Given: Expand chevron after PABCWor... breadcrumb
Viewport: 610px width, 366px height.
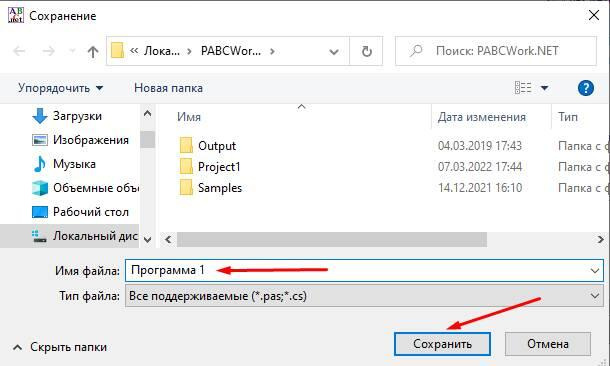Looking at the screenshot, I should [272, 51].
